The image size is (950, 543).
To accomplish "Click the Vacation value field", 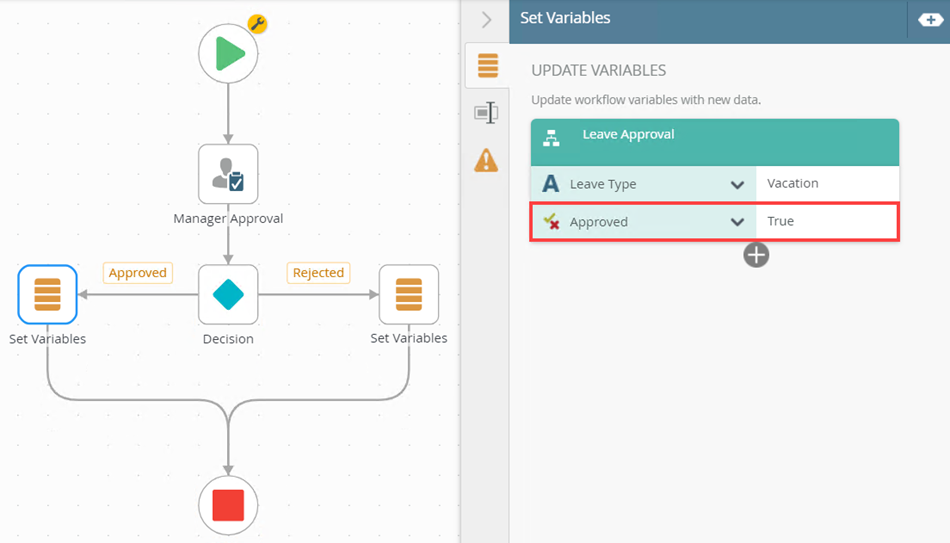I will (x=827, y=184).
